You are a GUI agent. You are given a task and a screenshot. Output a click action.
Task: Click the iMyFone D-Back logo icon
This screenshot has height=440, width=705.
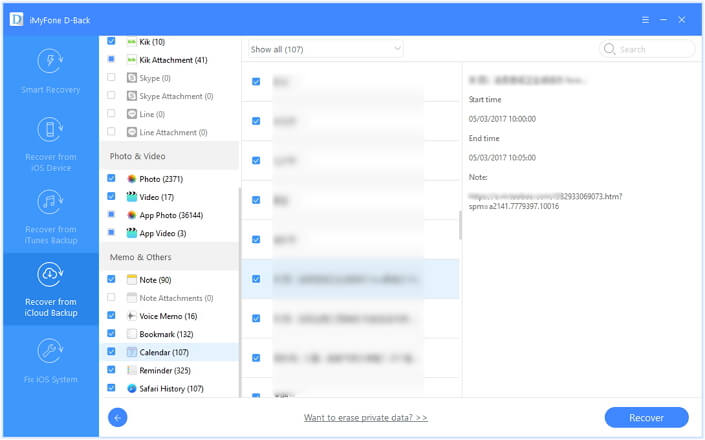coord(17,20)
